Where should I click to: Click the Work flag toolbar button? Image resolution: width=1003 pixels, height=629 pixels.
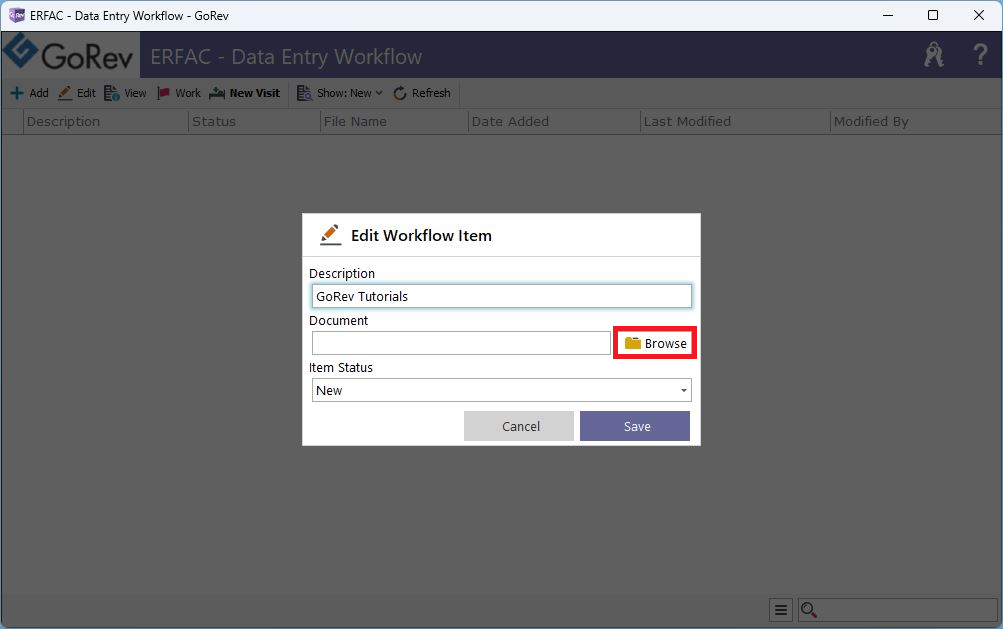(x=178, y=93)
